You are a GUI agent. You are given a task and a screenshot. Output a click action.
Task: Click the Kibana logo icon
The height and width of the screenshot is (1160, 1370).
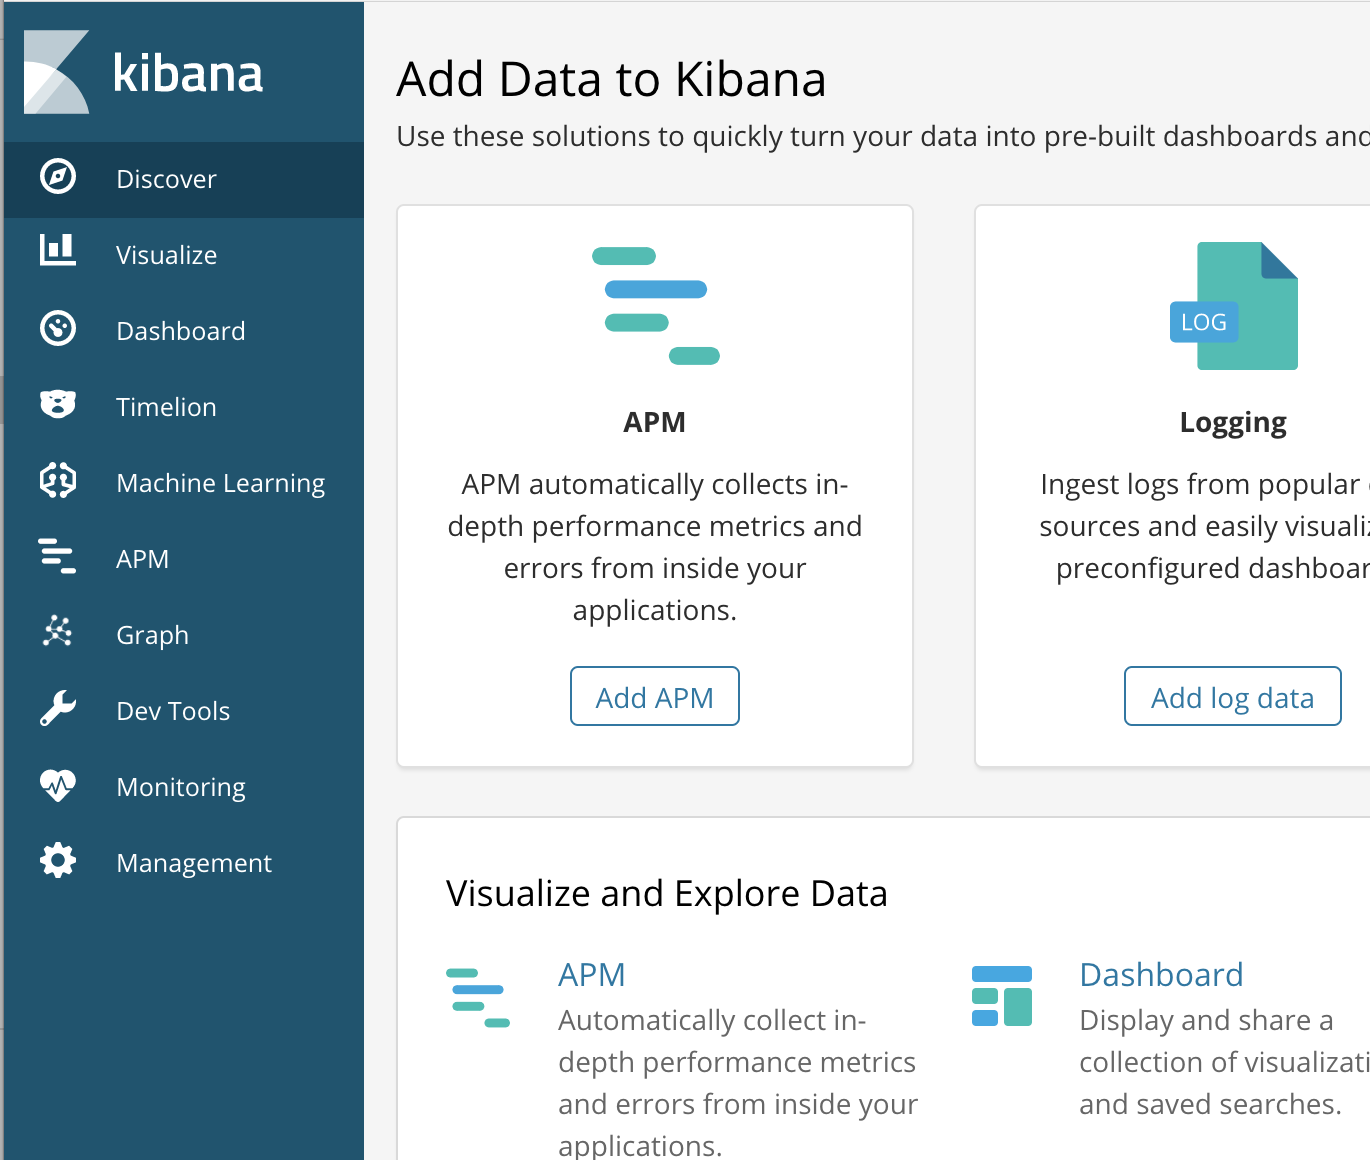click(57, 72)
